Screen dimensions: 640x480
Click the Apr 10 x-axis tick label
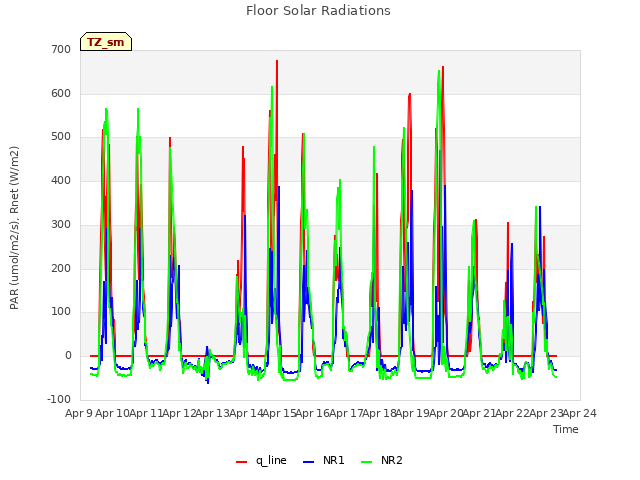[x=112, y=413]
